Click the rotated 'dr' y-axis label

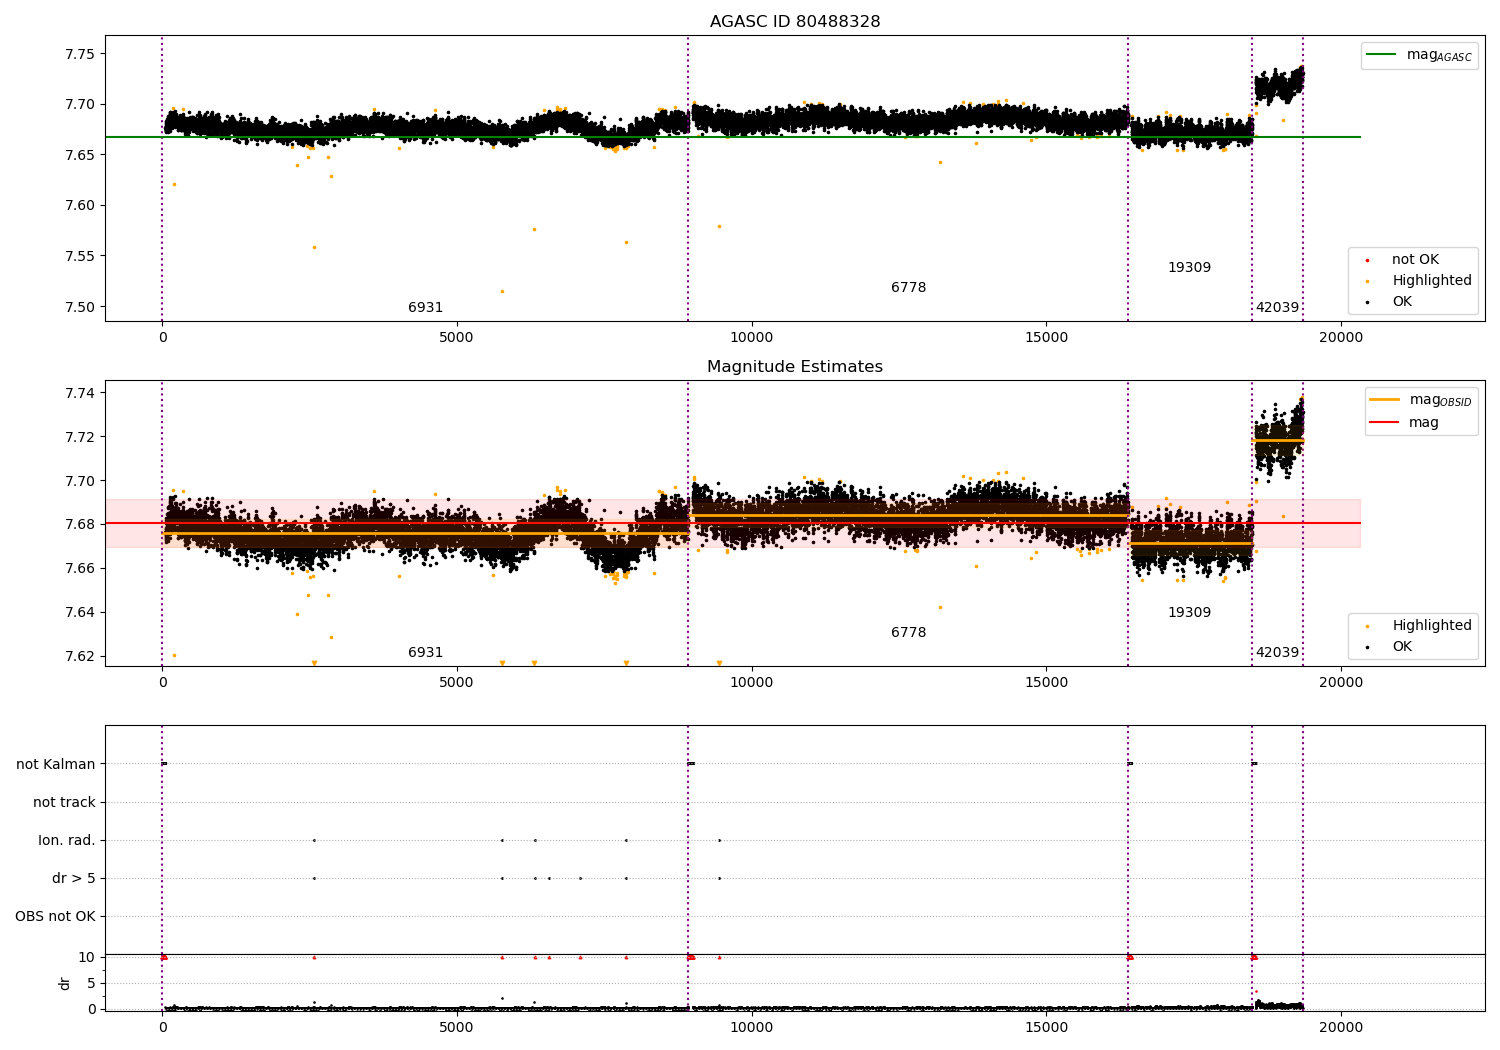(64, 983)
